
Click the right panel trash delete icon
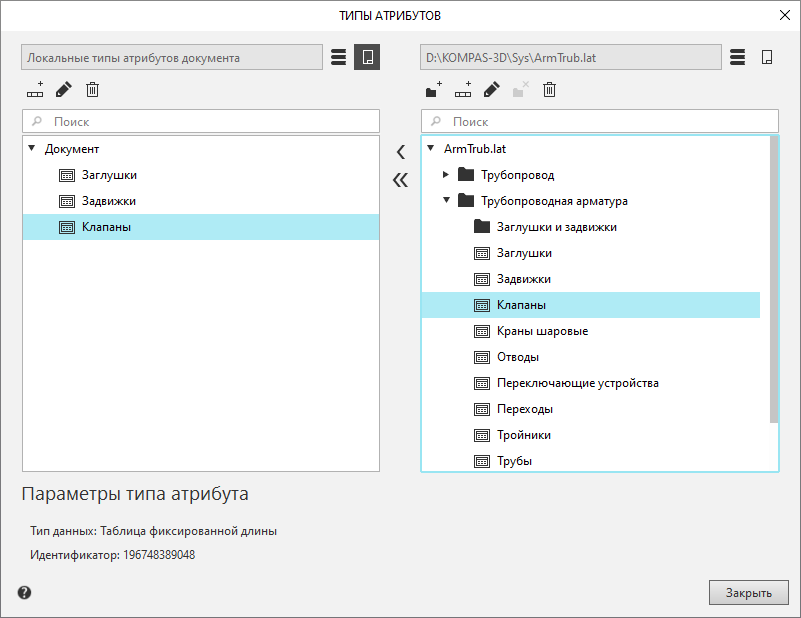click(549, 90)
